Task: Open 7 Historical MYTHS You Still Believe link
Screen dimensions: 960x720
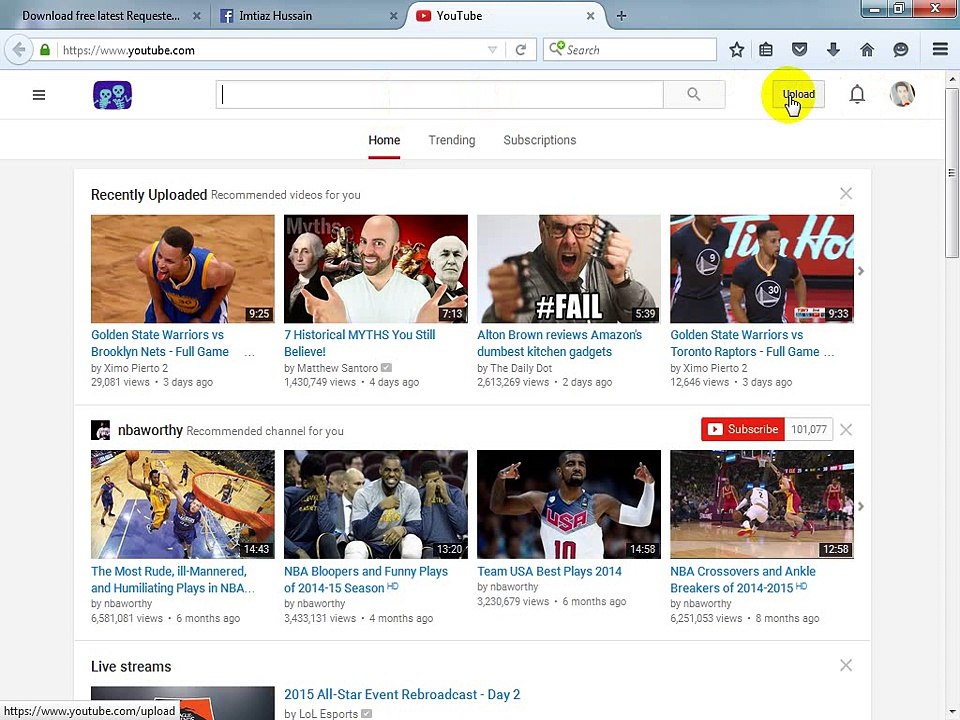Action: (359, 343)
